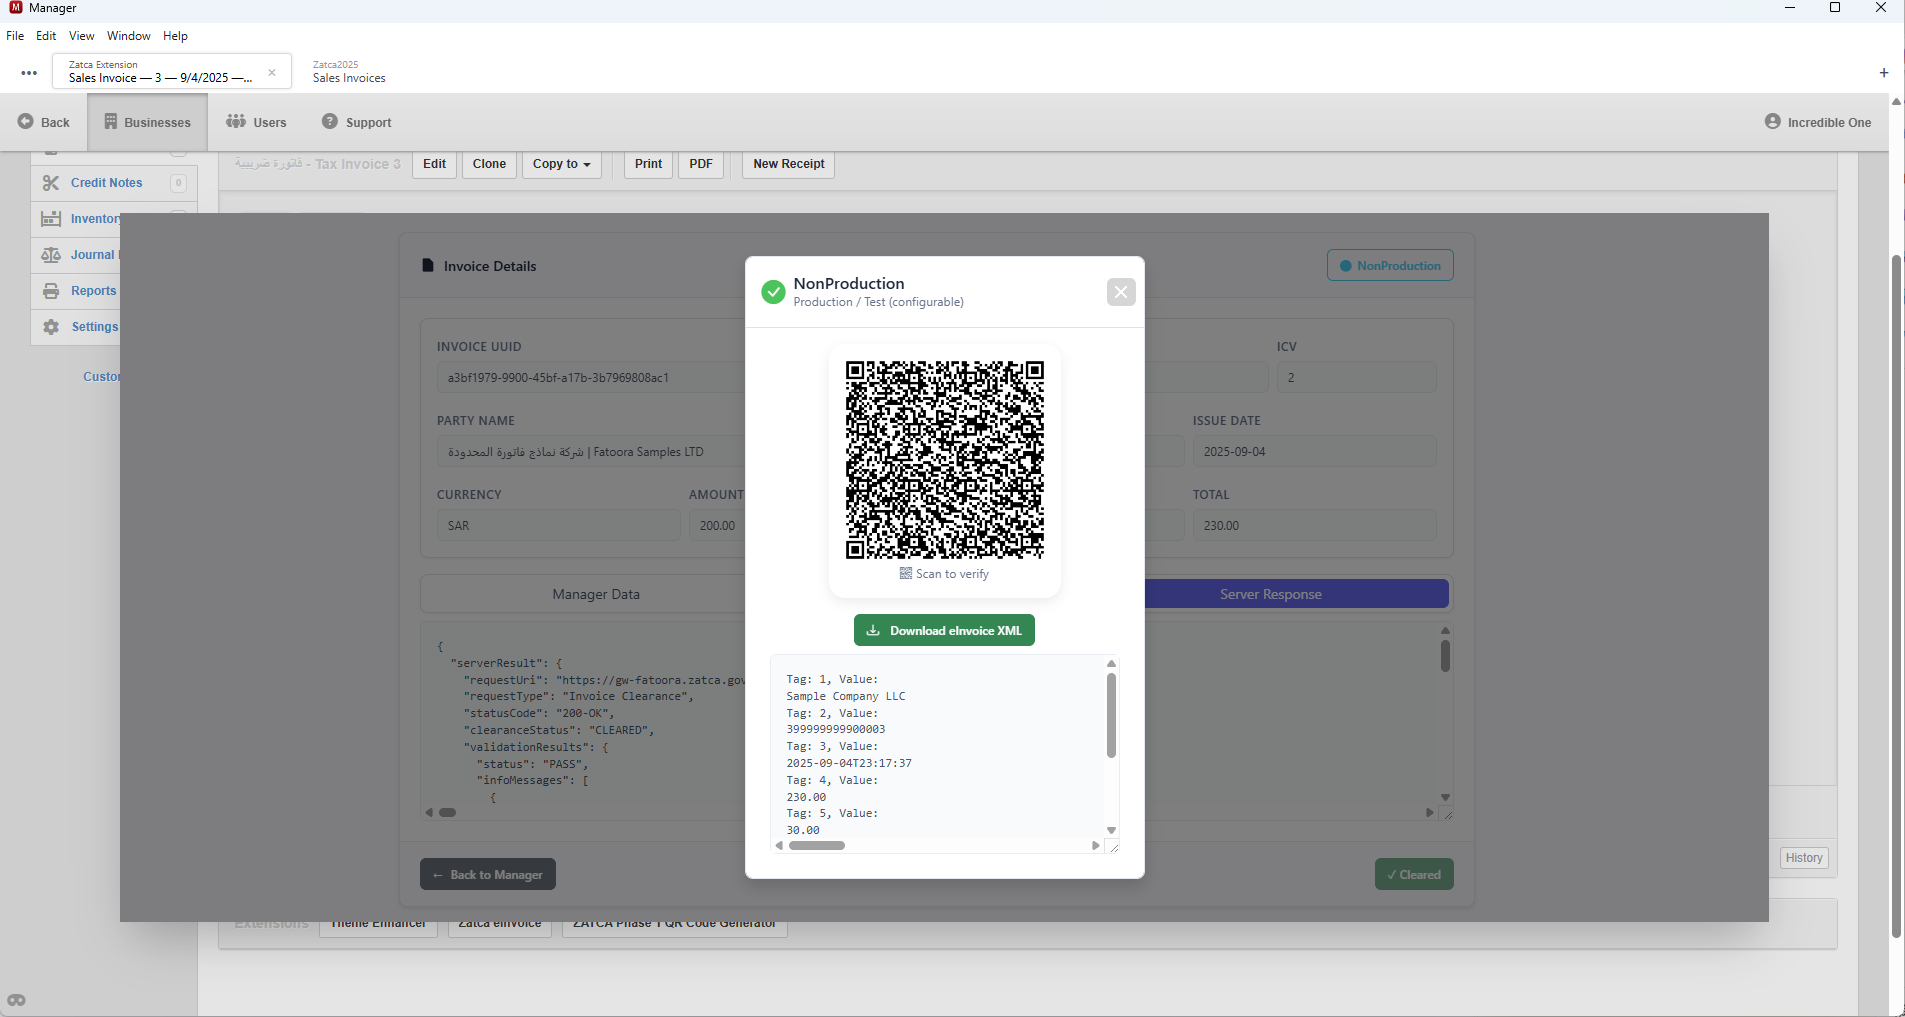Image resolution: width=1905 pixels, height=1017 pixels.
Task: Open the Users section
Action: click(256, 122)
